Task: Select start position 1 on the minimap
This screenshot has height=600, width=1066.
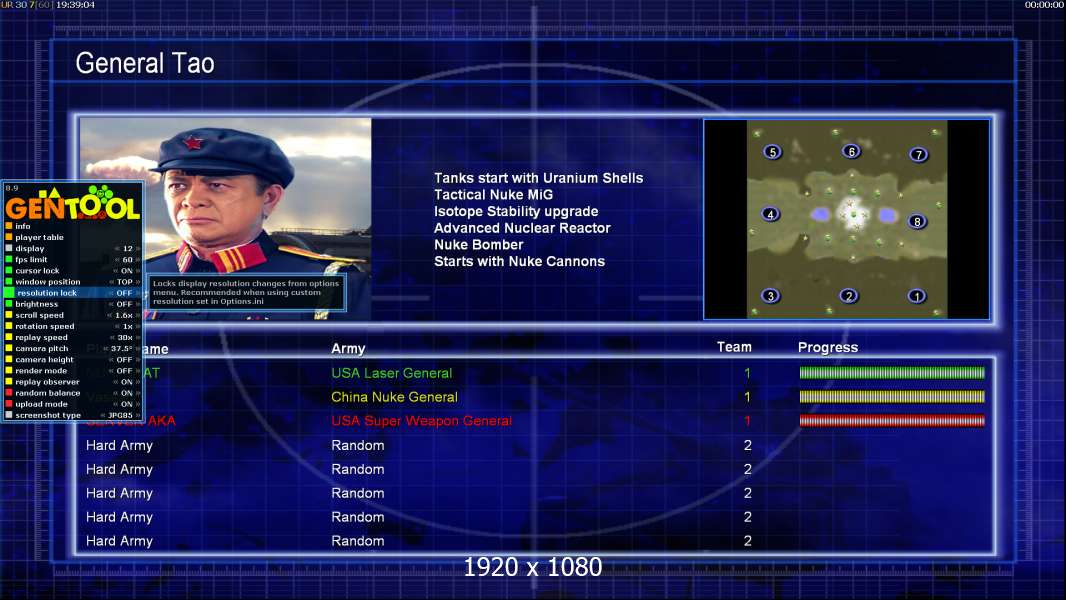Action: pos(916,296)
